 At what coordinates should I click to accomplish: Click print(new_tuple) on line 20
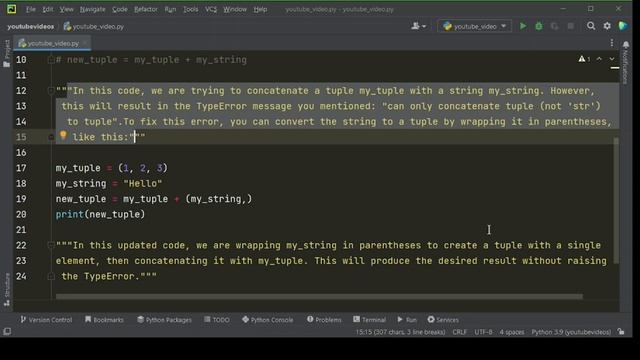100,214
